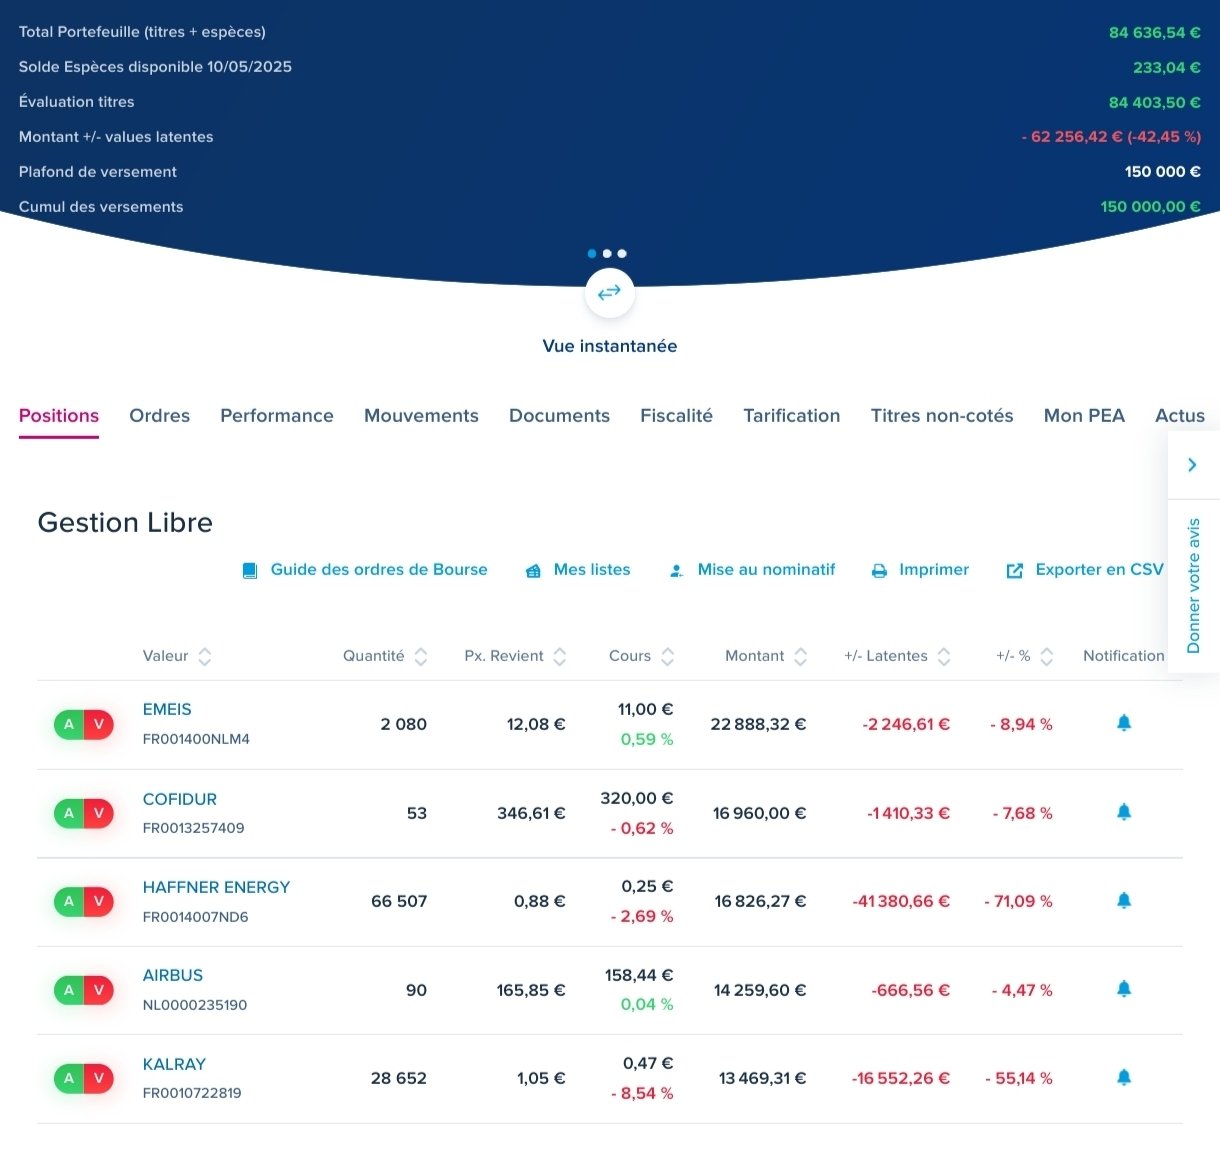Viewport: 1220px width, 1151px height.
Task: Sort by +/- Latentes column arrows
Action: coord(944,656)
